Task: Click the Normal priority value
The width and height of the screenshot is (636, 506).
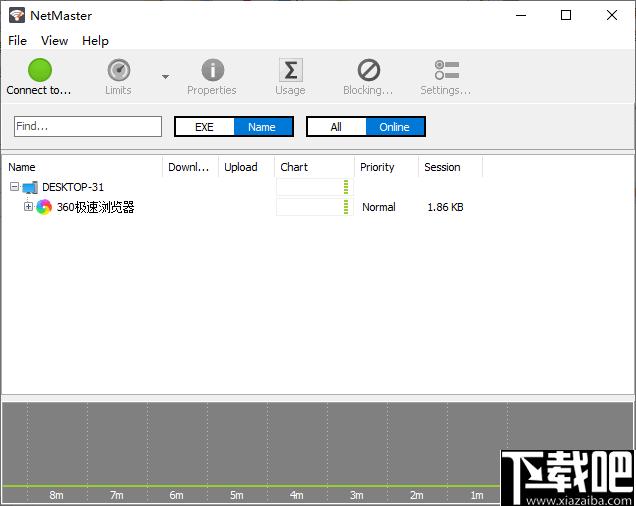Action: point(379,207)
